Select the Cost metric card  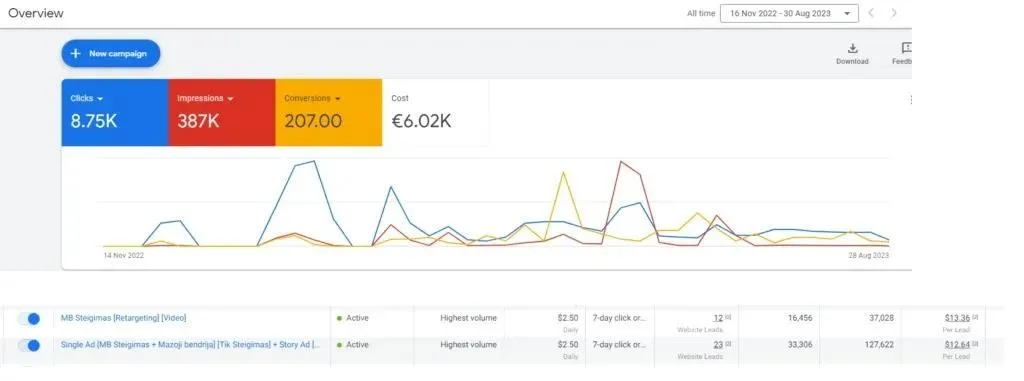(435, 112)
